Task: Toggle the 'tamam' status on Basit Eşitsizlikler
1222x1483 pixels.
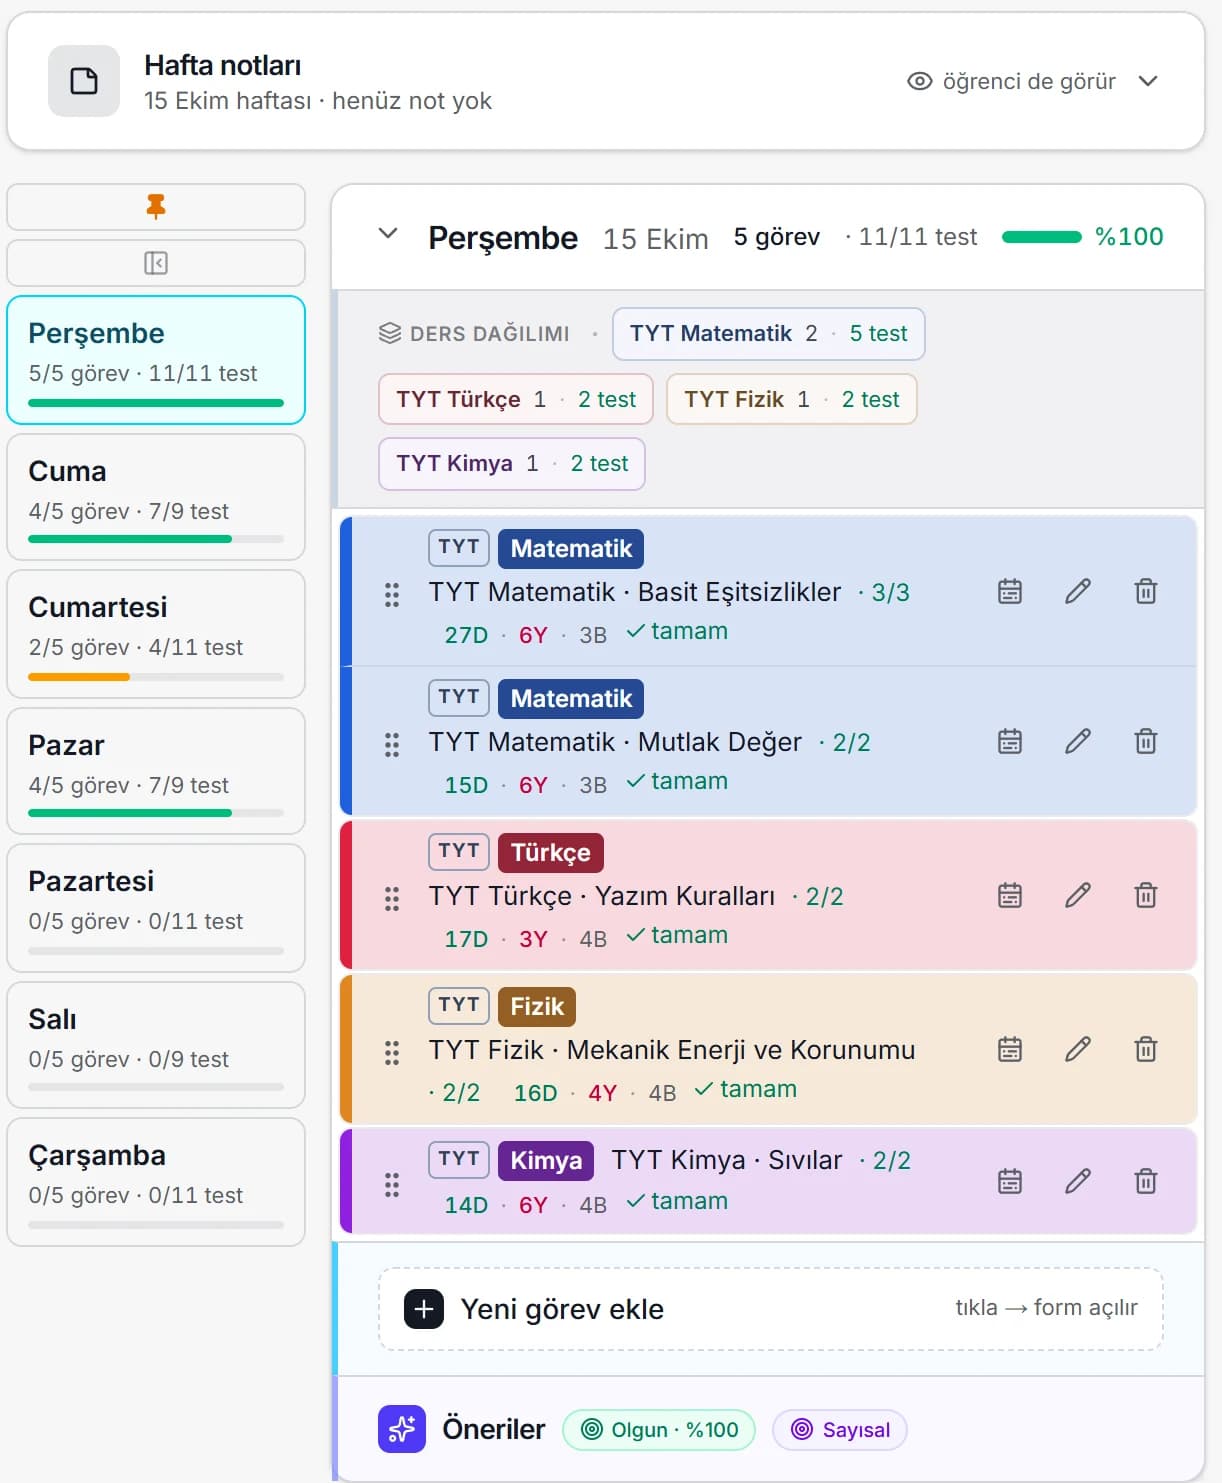Action: 677,632
